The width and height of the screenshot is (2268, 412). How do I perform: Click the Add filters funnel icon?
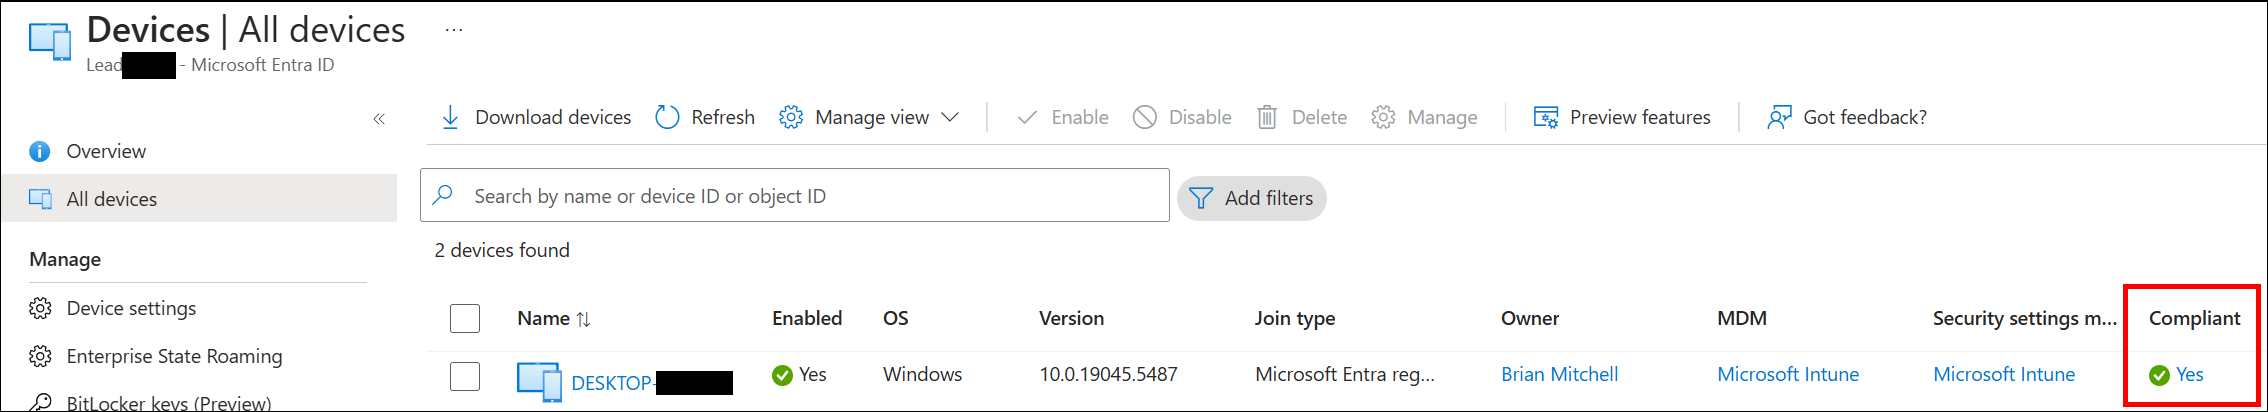(x=1201, y=198)
